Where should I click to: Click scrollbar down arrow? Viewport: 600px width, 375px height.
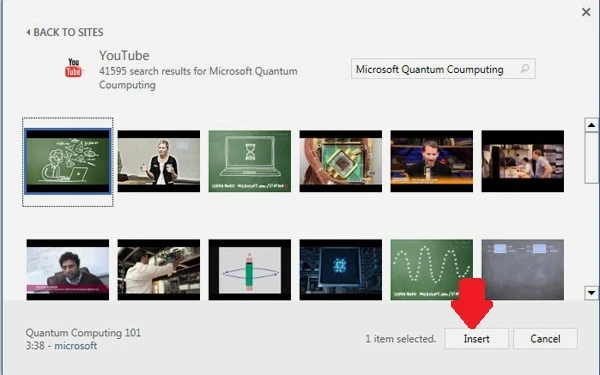pos(591,293)
